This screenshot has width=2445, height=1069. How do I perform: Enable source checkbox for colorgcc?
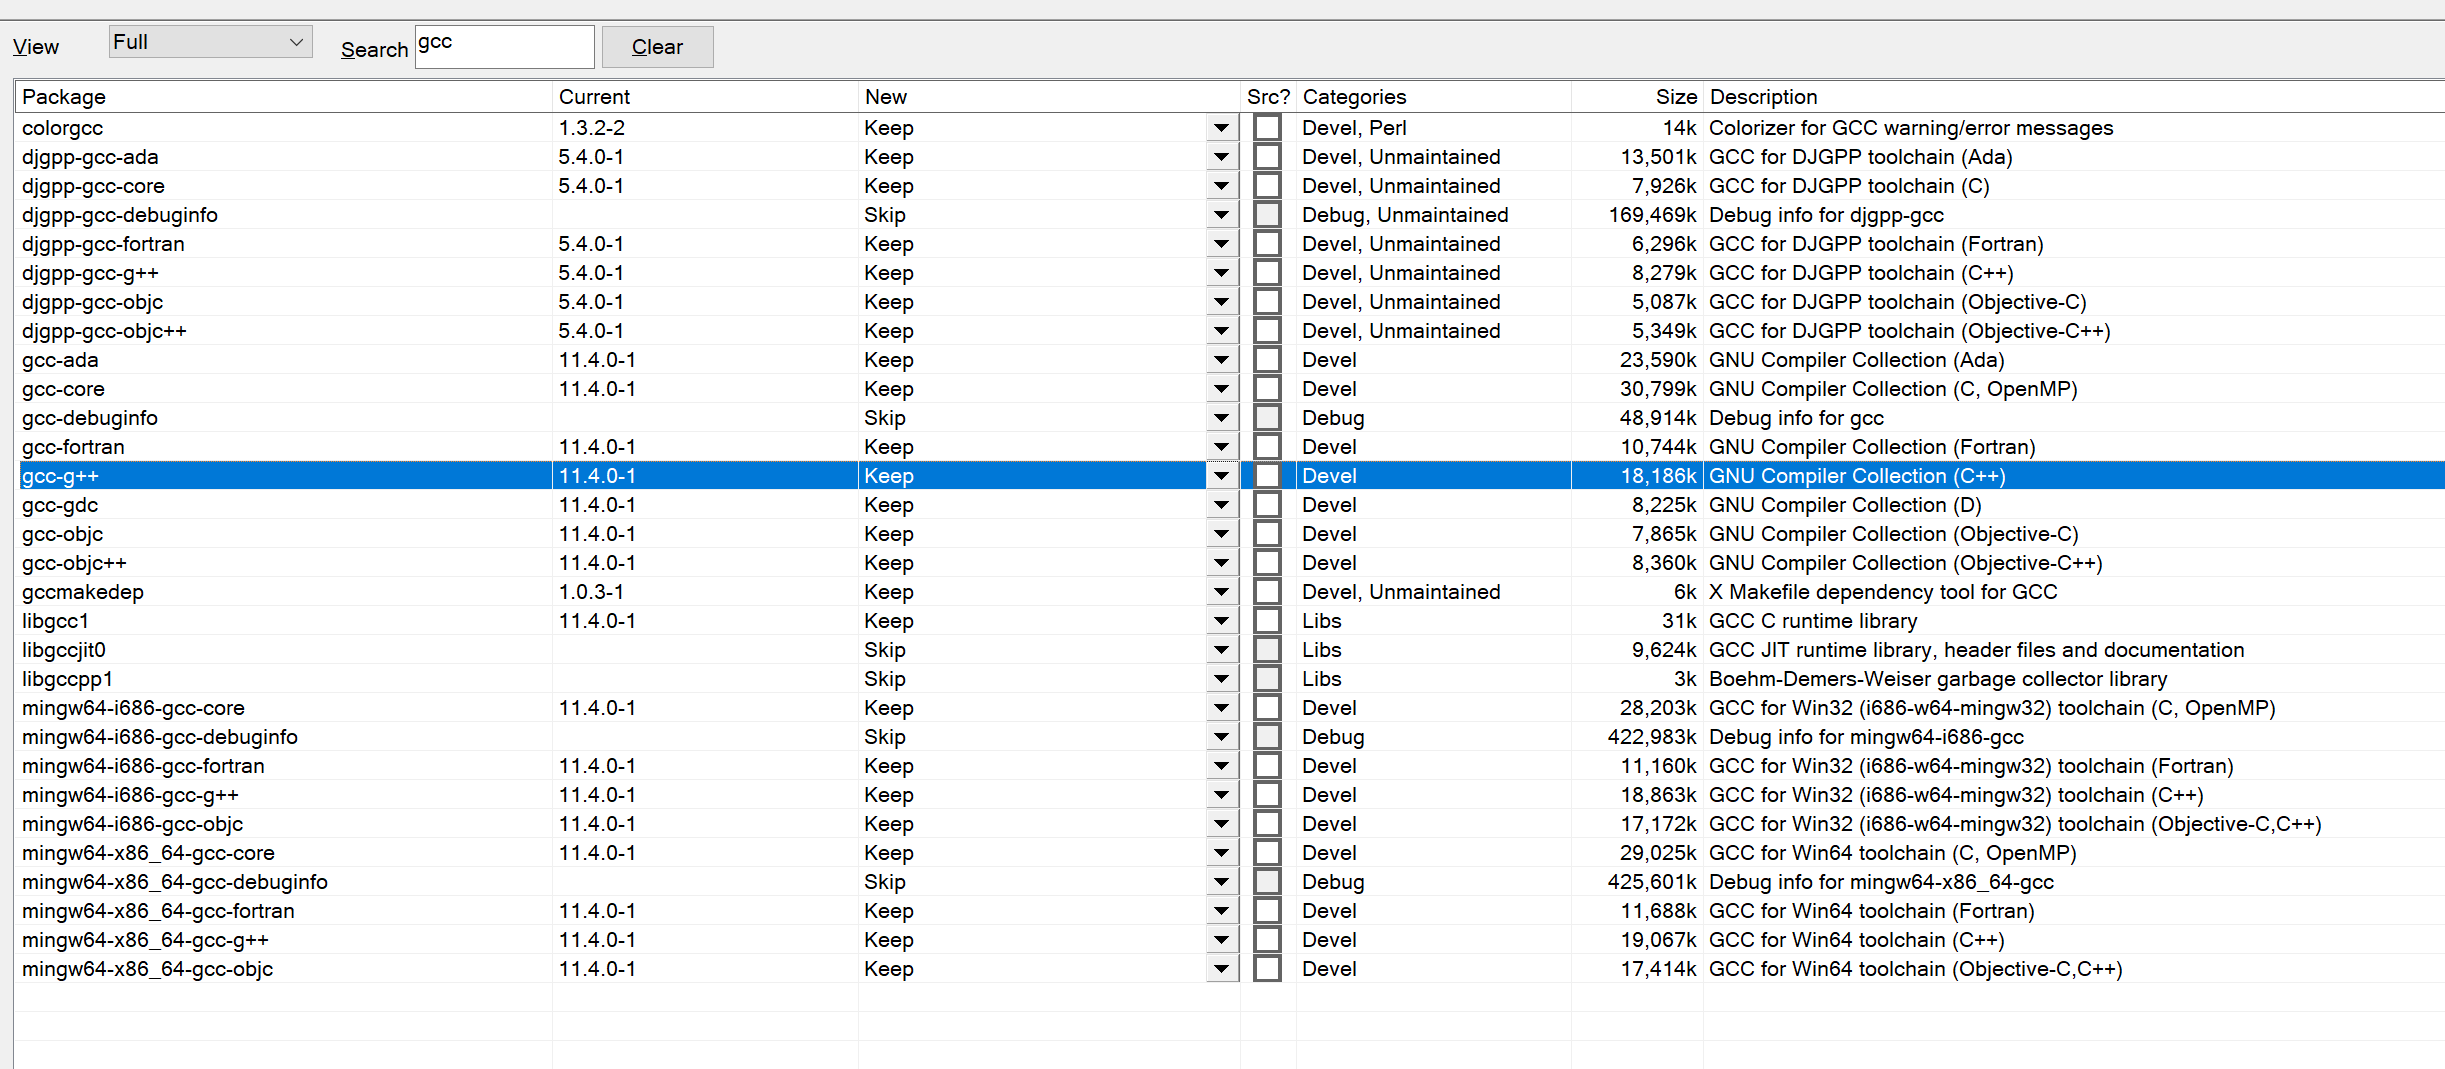pyautogui.click(x=1267, y=128)
